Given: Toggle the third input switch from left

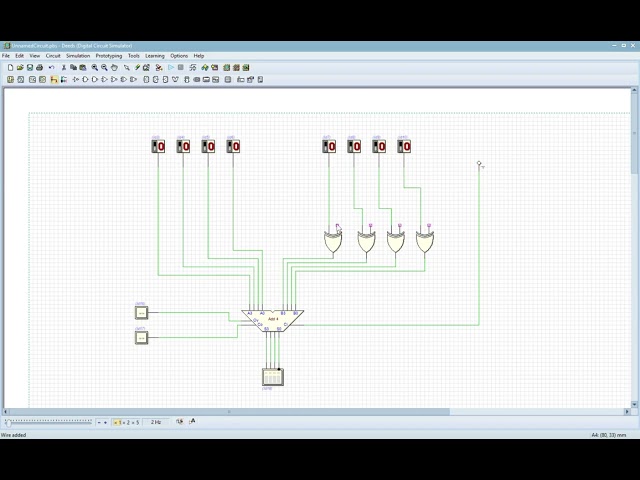Looking at the screenshot, I should (x=208, y=146).
